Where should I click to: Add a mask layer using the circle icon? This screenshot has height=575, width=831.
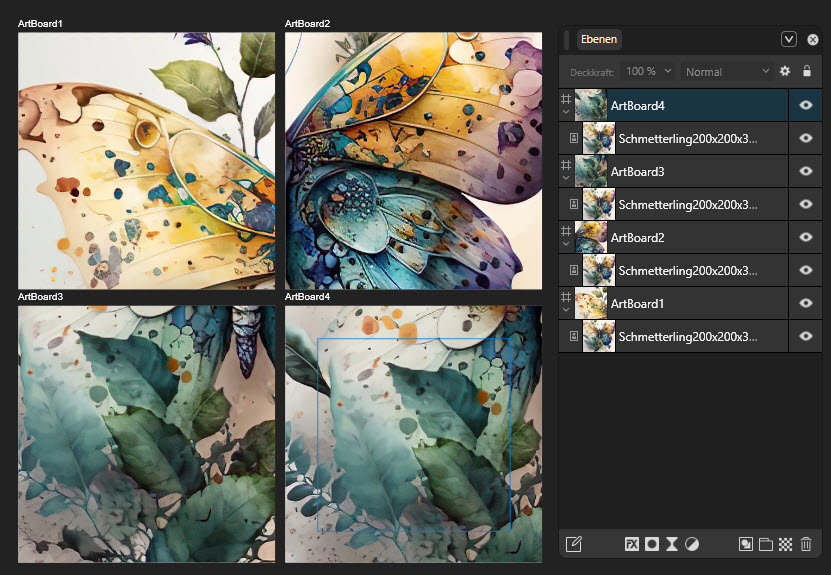point(652,544)
